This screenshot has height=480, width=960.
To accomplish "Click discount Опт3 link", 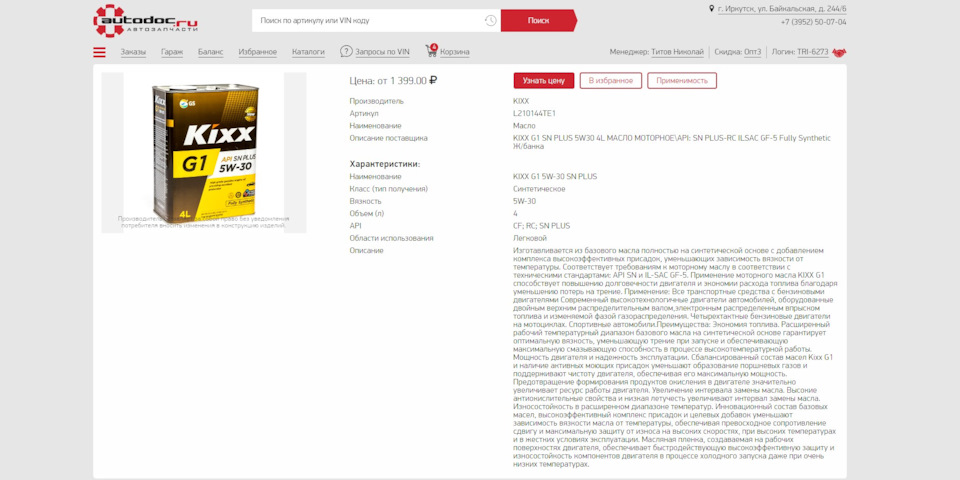I will tap(752, 52).
